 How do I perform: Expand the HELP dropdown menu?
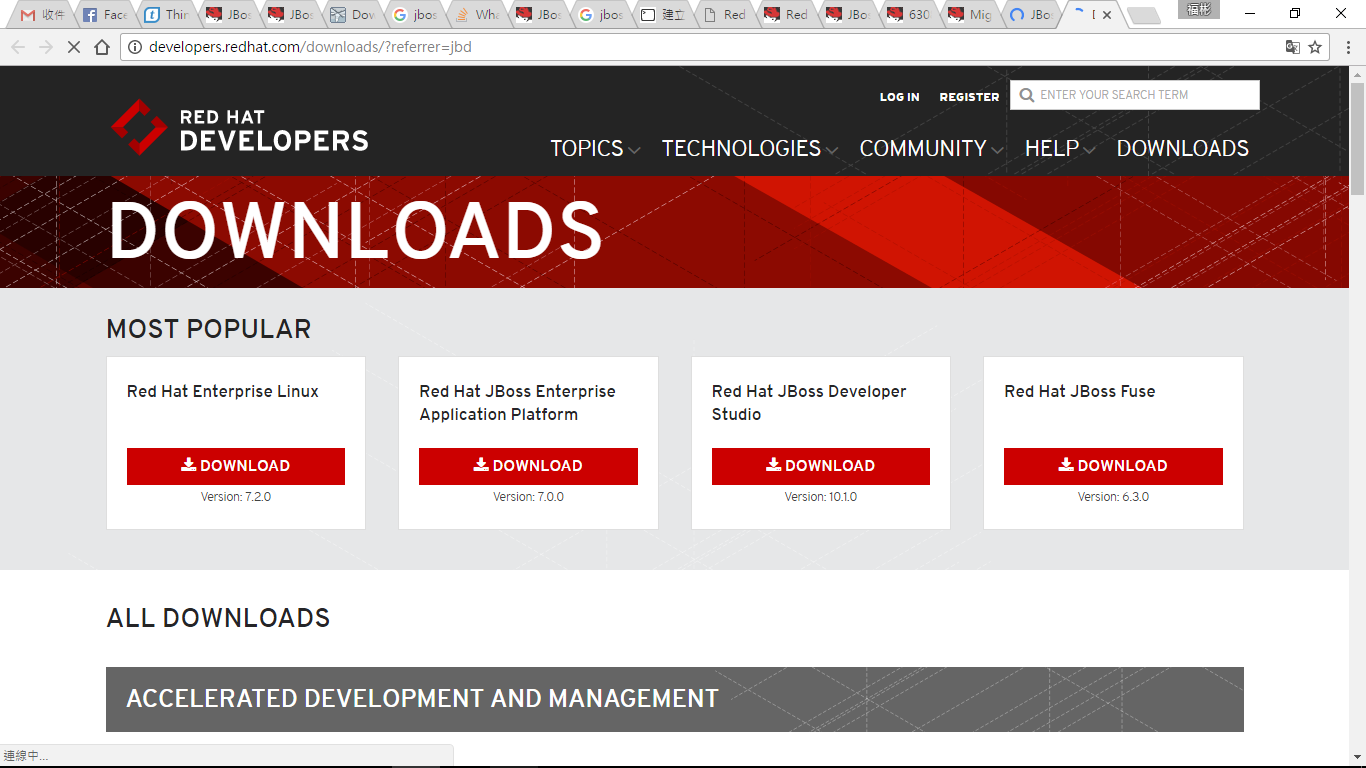(1060, 148)
